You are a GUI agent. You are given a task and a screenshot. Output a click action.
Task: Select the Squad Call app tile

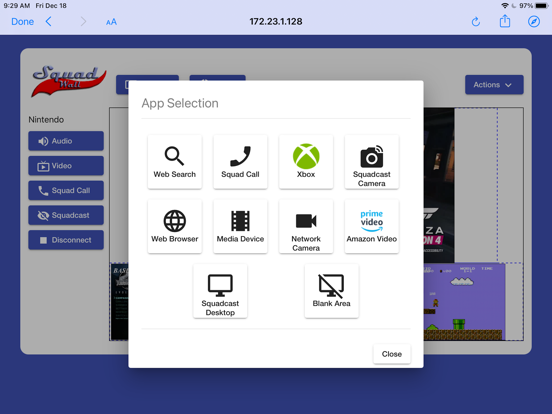[x=240, y=162]
